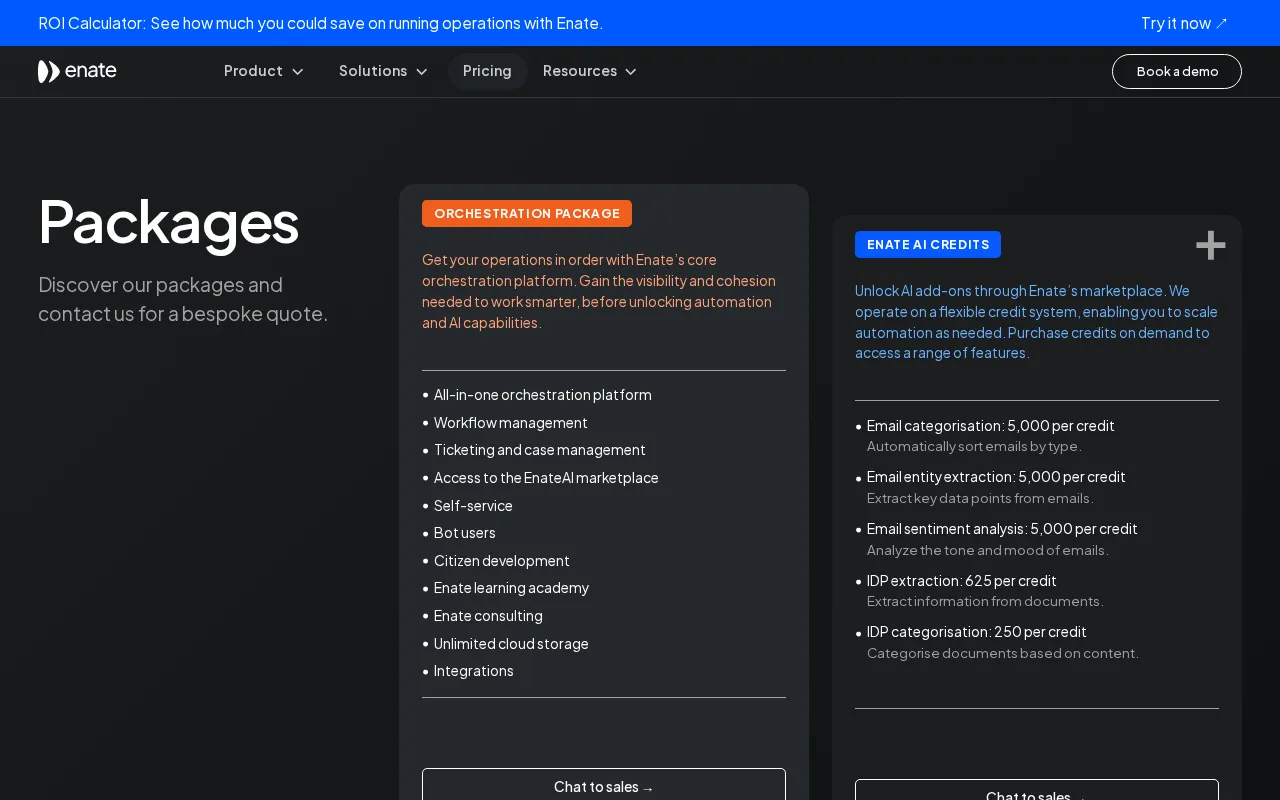The image size is (1280, 800).
Task: Click 'Automatically sort emails by type.' text
Action: [974, 447]
